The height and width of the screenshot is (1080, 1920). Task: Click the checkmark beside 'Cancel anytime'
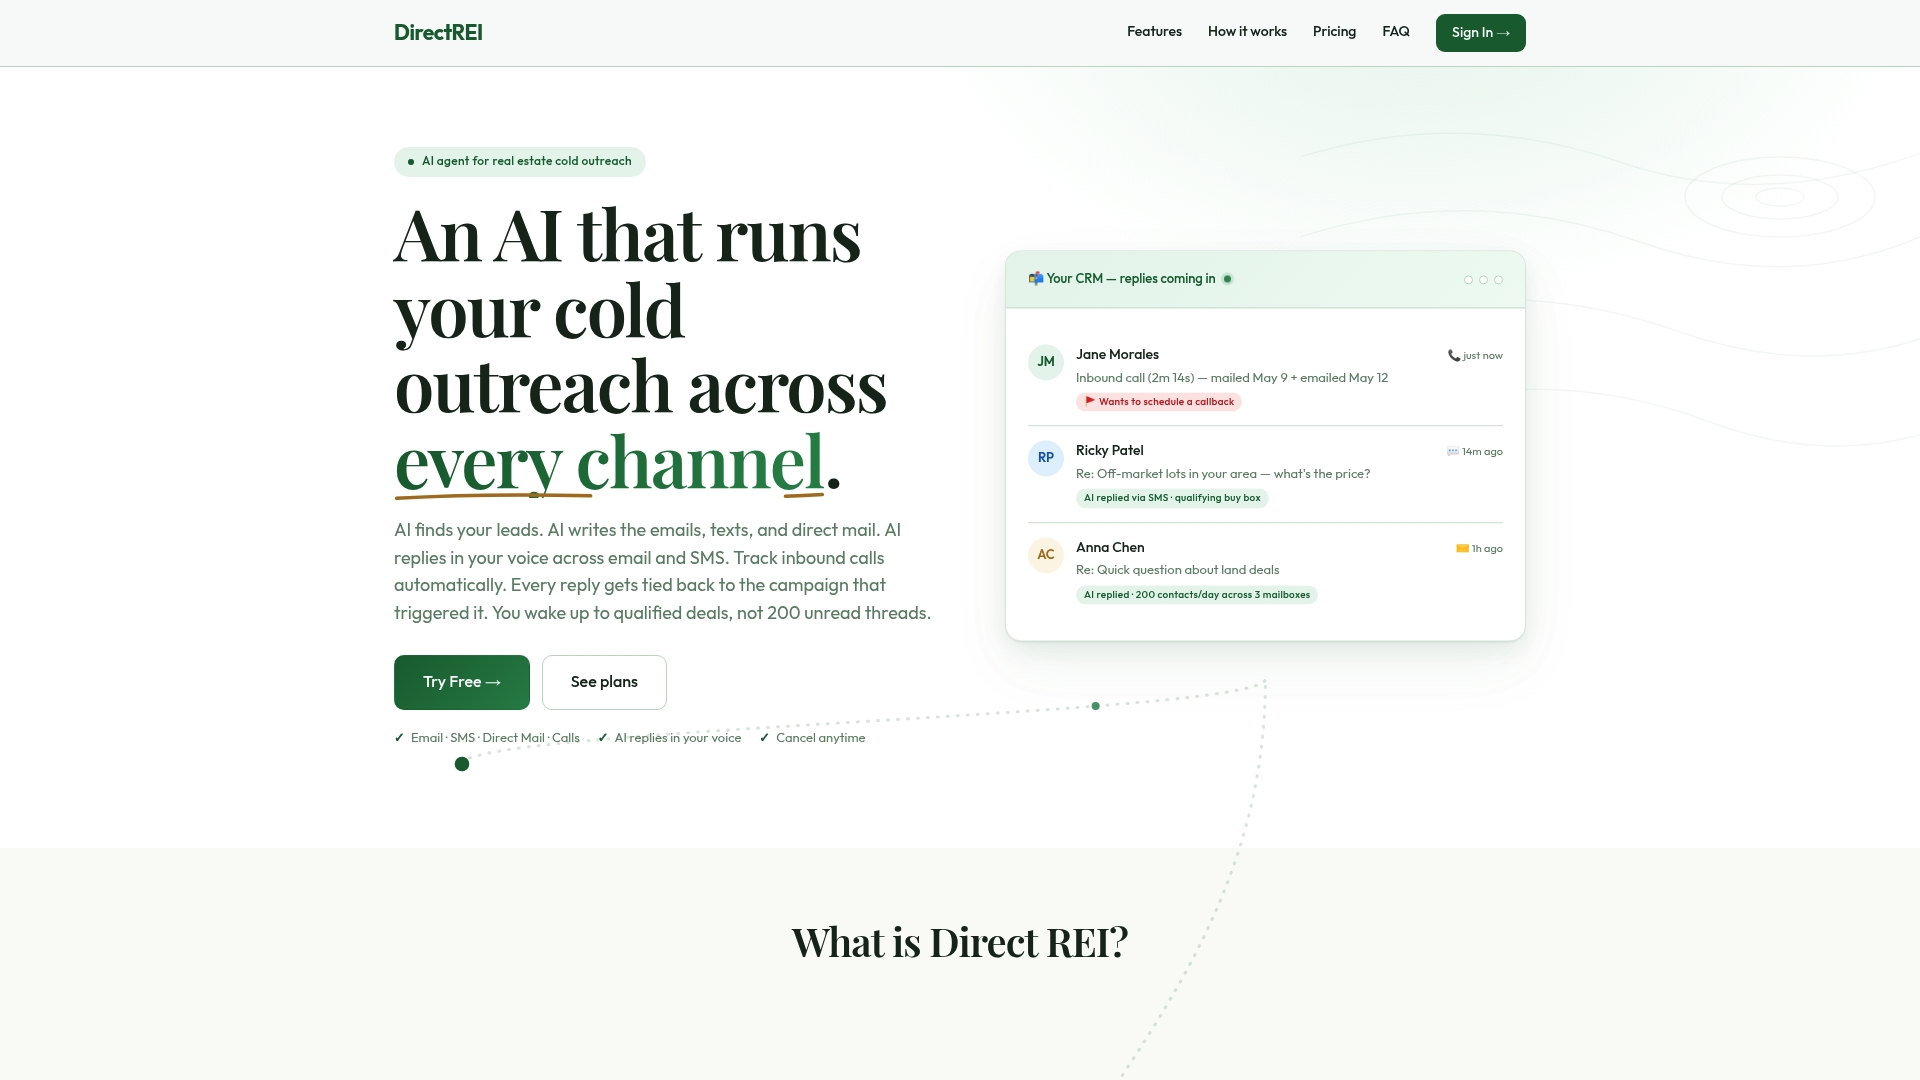[764, 738]
